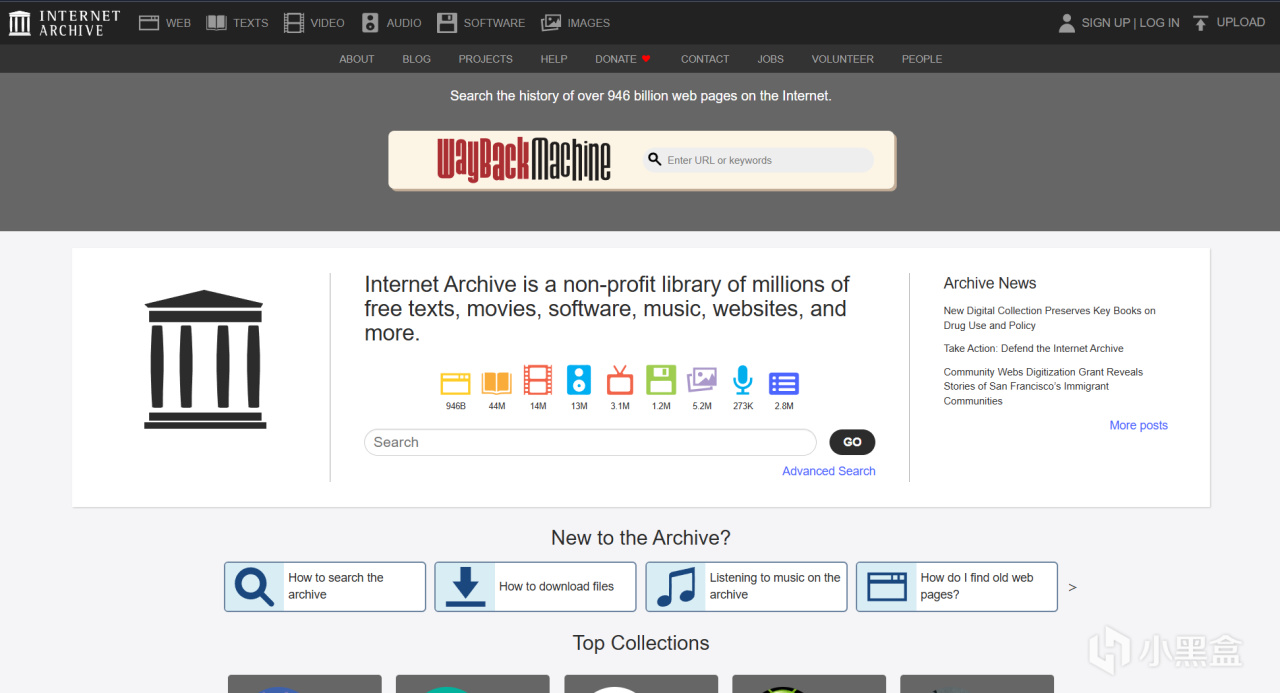
Task: Read news about Drug Use and Policy books
Action: [x=1050, y=318]
